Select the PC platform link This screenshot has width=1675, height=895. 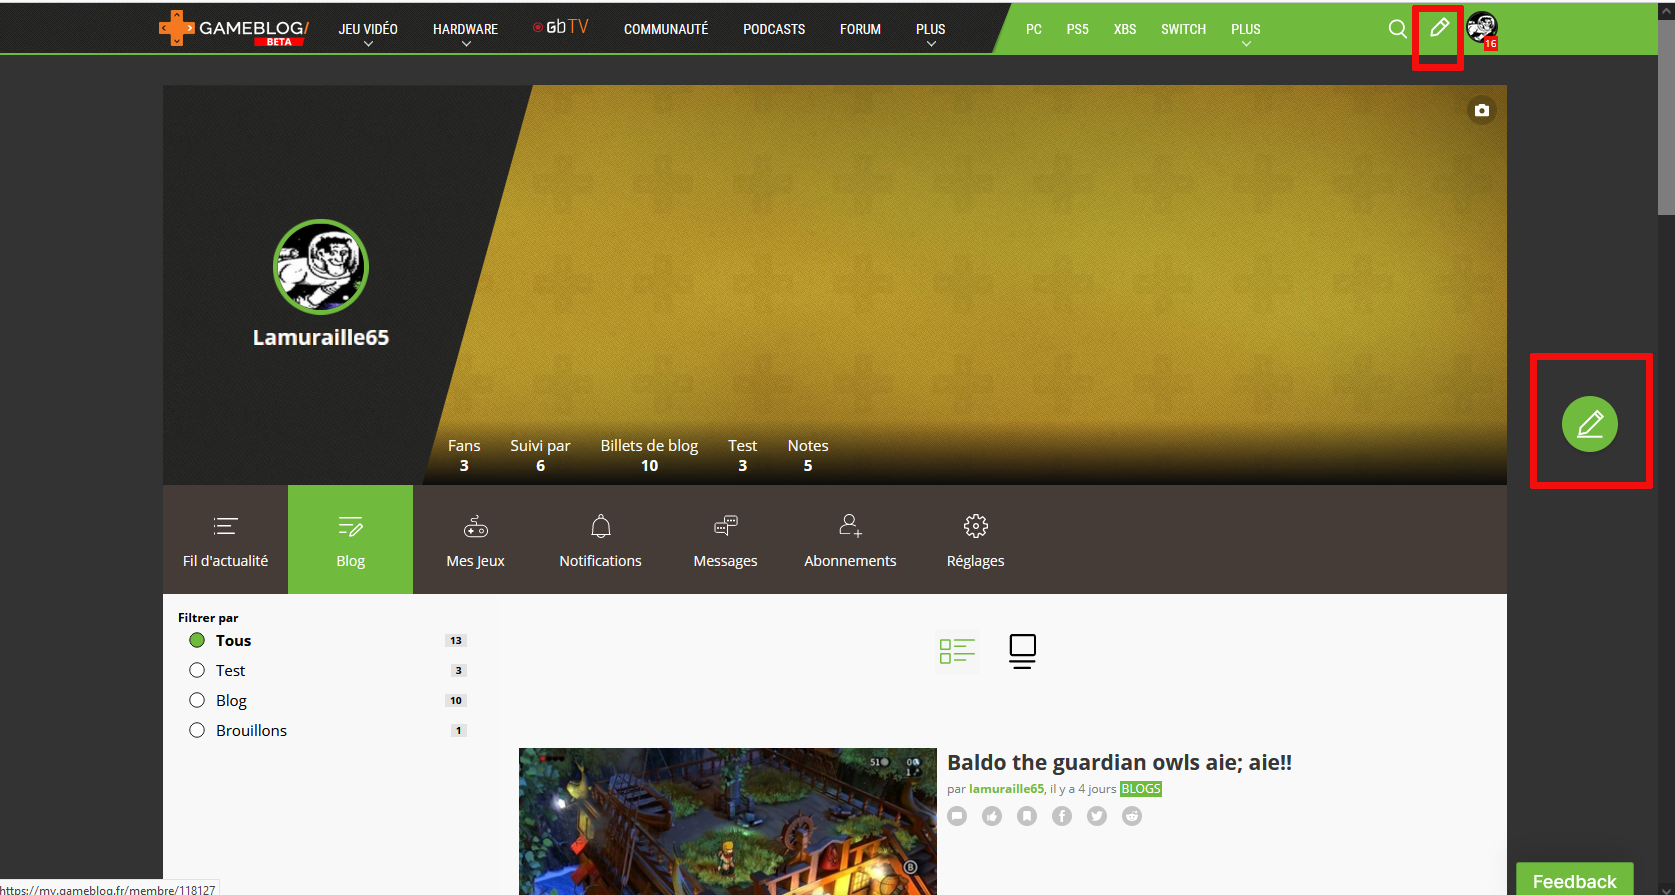coord(1034,29)
